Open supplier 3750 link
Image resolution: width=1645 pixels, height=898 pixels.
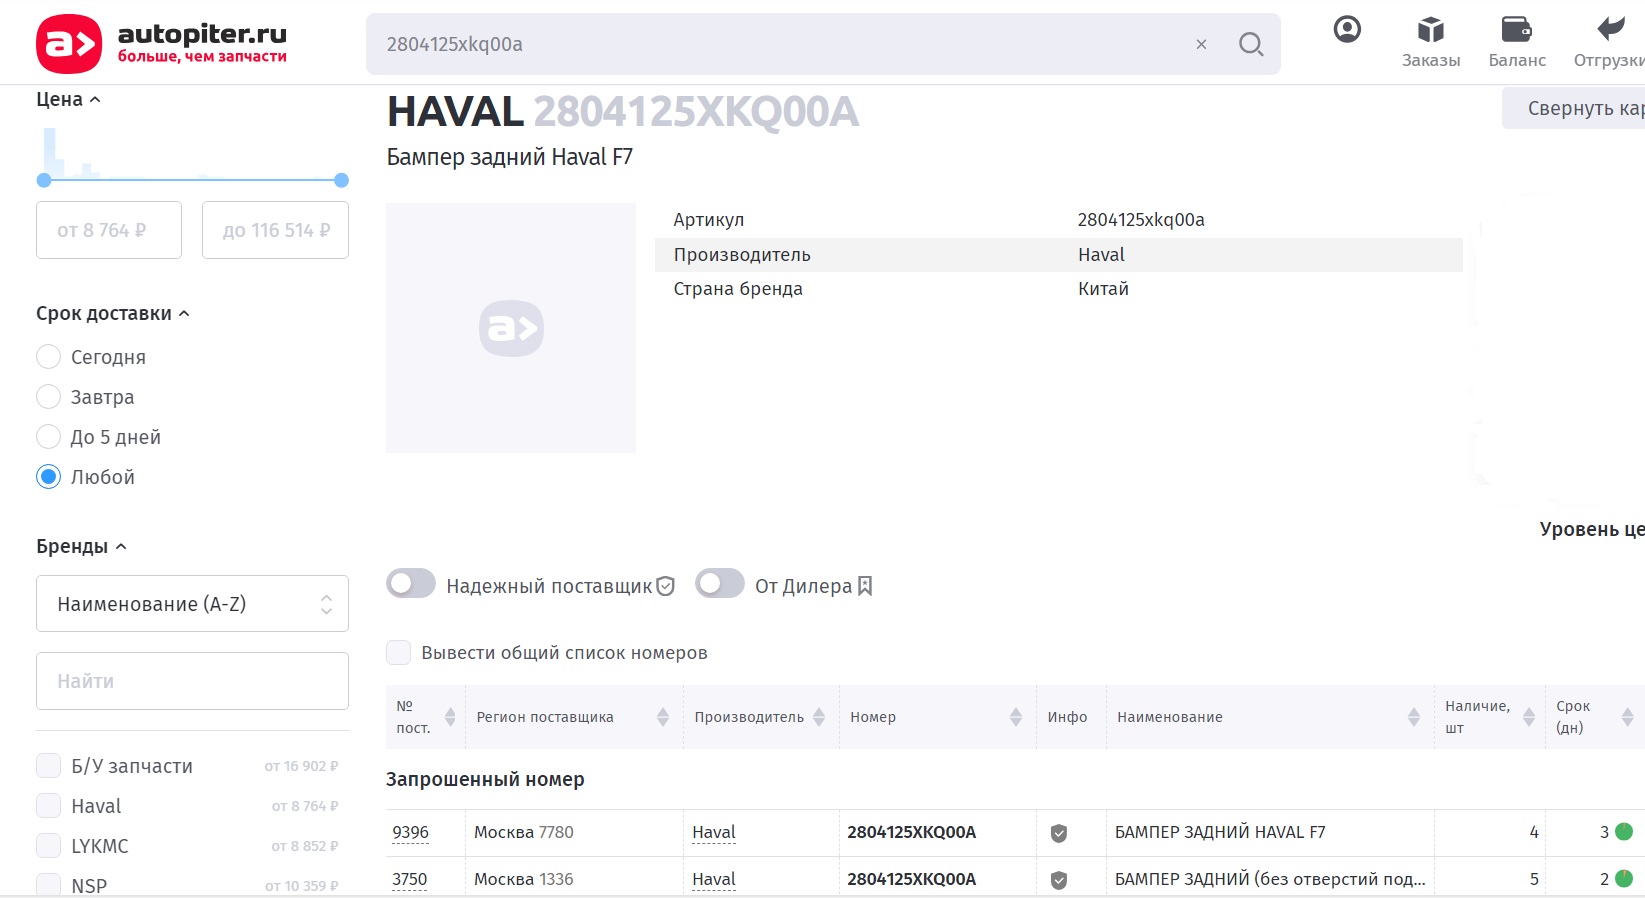(x=409, y=880)
